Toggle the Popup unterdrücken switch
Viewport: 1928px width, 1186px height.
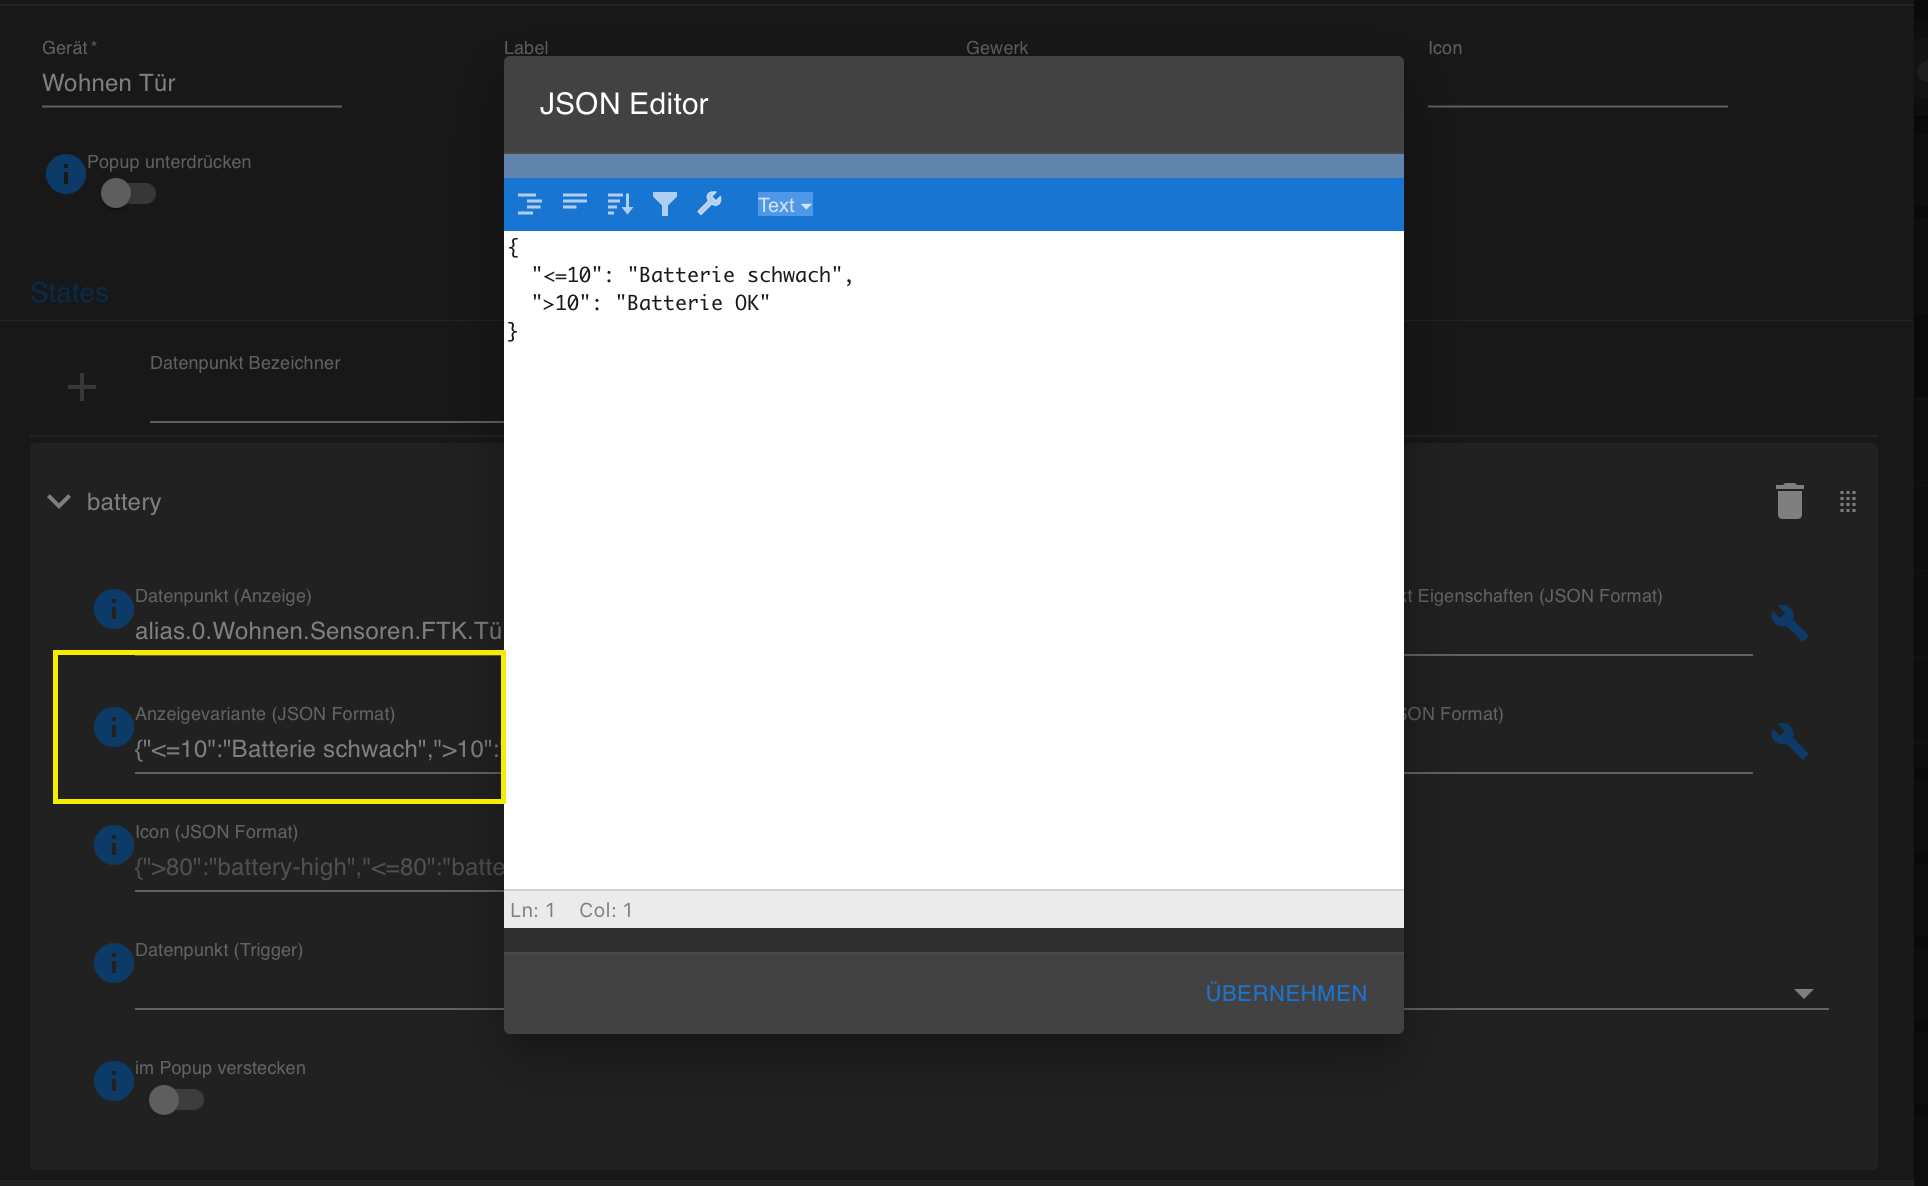(x=128, y=193)
